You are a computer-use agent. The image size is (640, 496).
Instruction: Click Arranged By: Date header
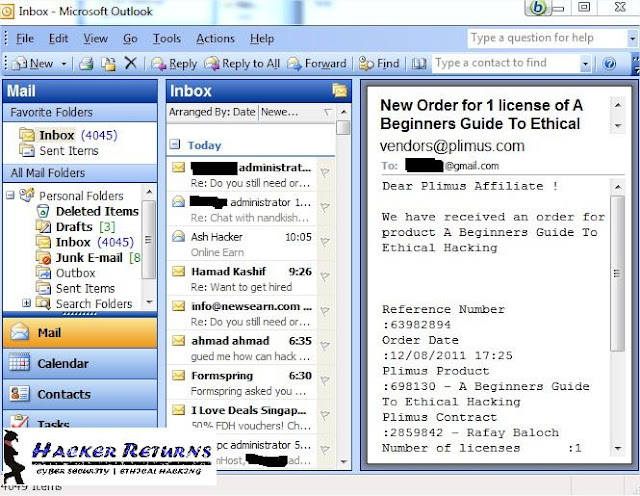(x=212, y=112)
